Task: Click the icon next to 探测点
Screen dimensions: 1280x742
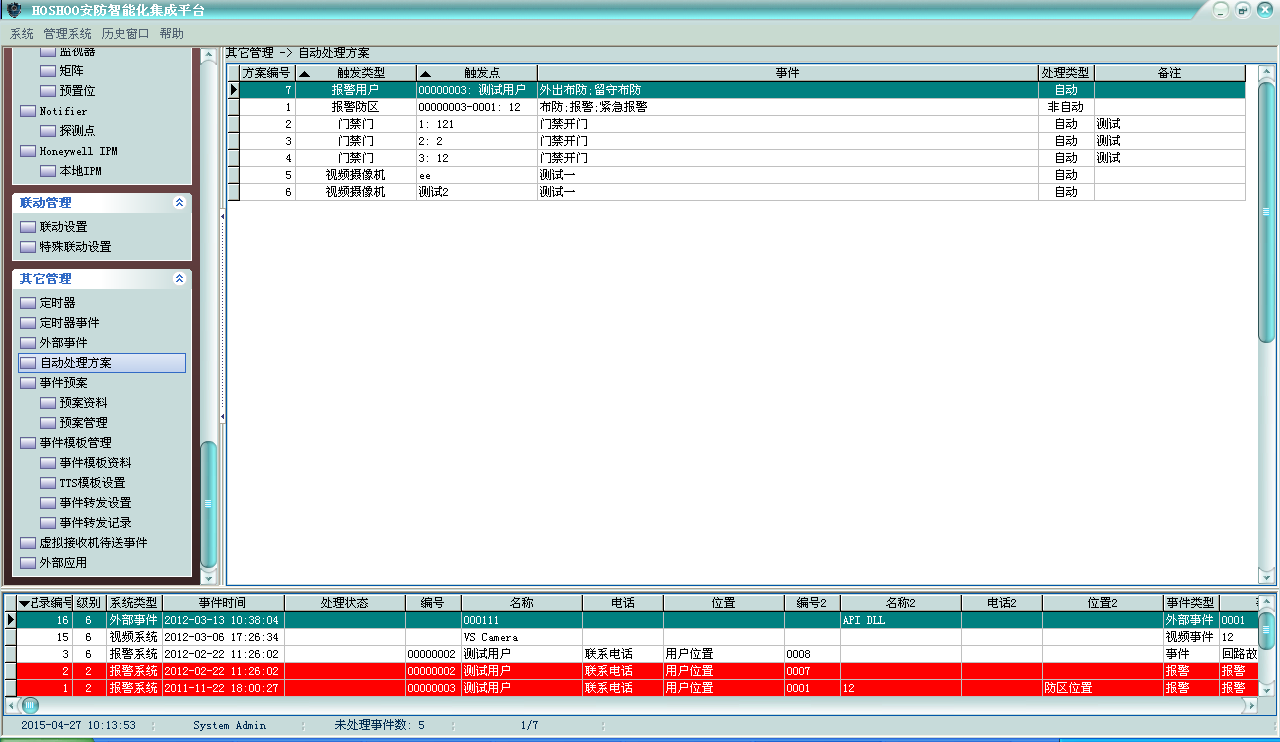Action: pyautogui.click(x=48, y=131)
